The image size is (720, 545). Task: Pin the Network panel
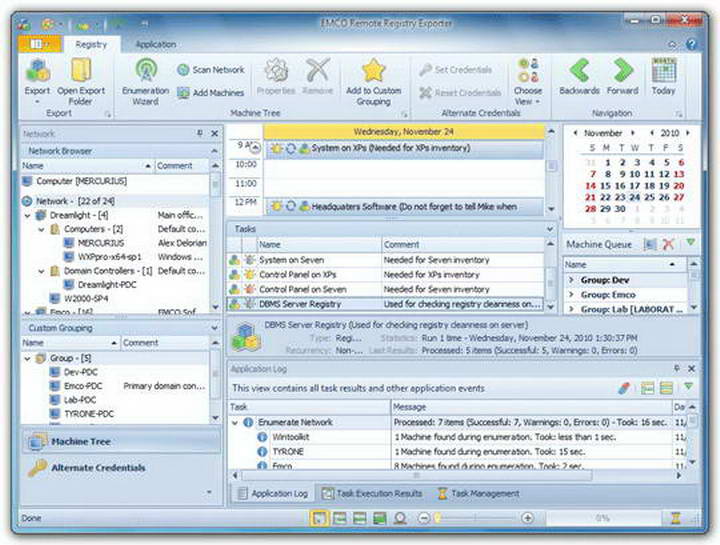[200, 133]
